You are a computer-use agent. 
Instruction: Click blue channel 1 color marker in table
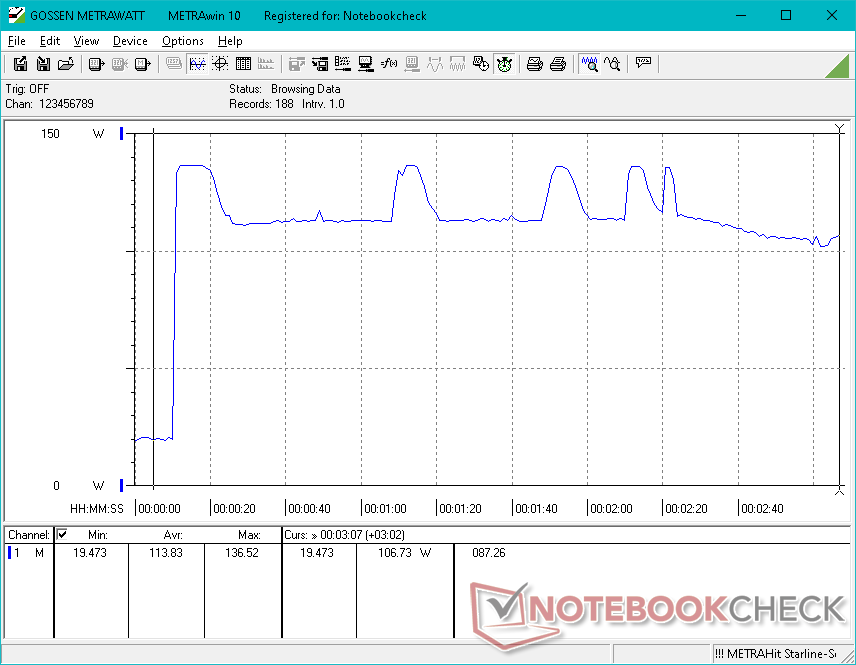coord(9,553)
